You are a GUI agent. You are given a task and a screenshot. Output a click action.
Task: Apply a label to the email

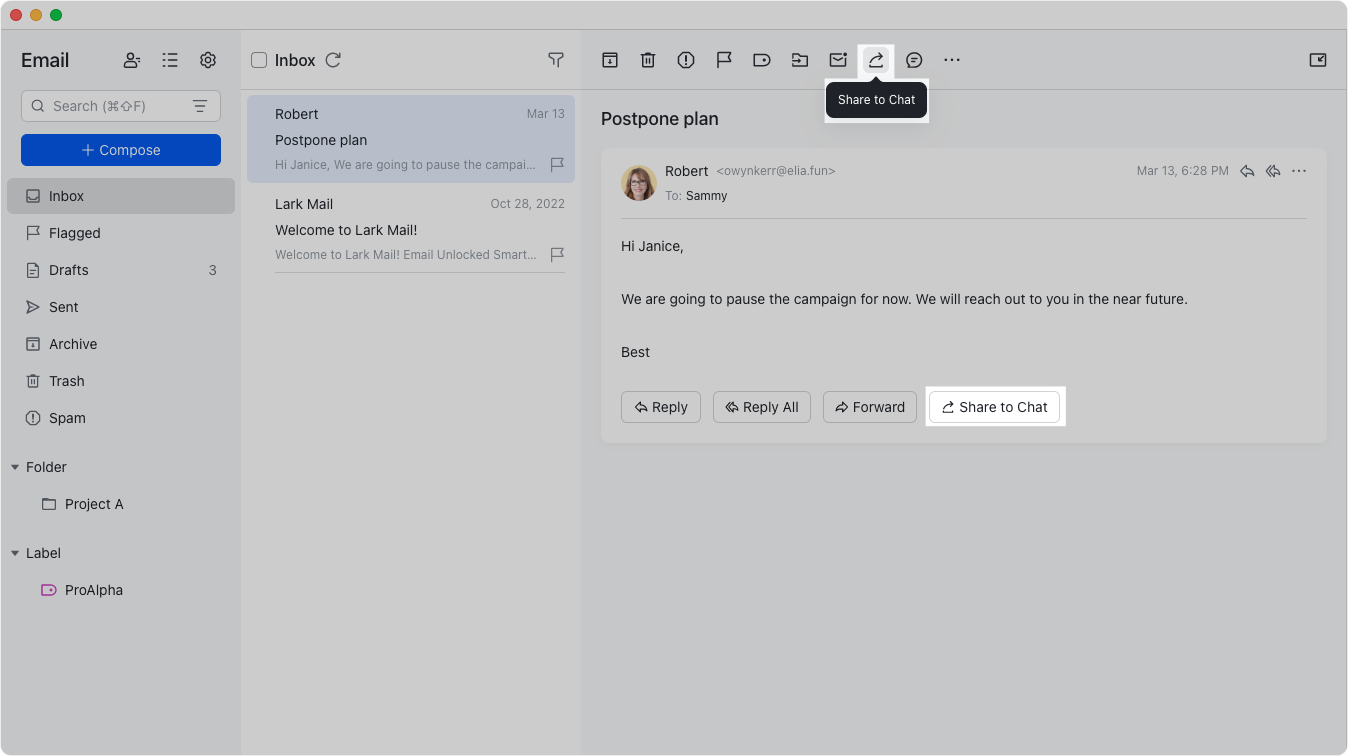(x=761, y=59)
